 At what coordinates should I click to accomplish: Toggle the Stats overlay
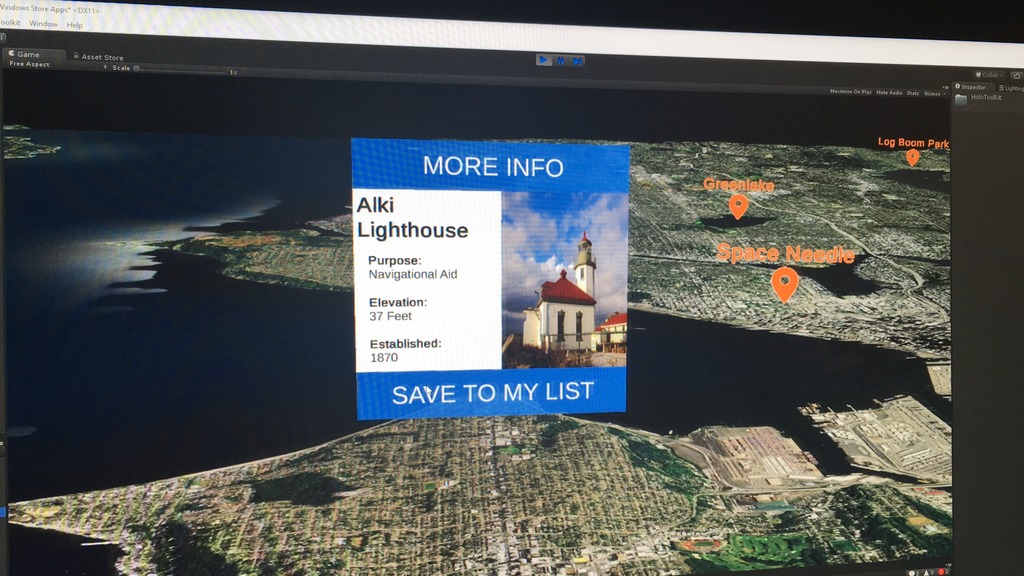(x=913, y=93)
